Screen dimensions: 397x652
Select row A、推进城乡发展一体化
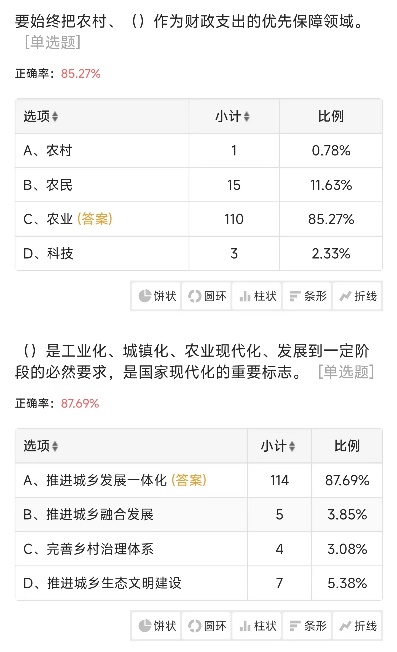(199, 480)
